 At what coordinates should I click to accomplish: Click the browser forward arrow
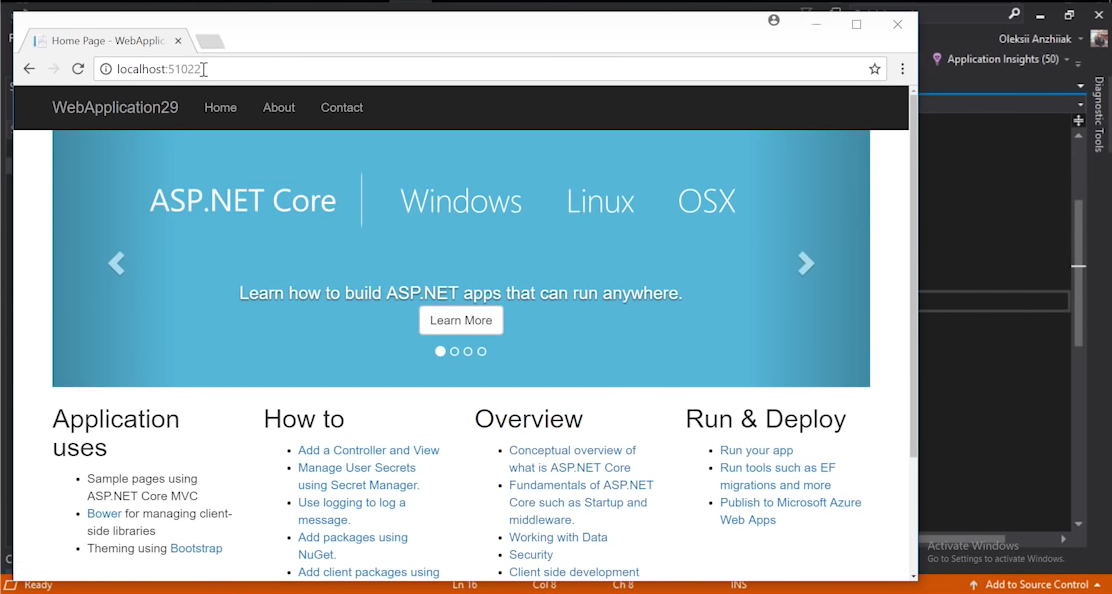click(53, 69)
